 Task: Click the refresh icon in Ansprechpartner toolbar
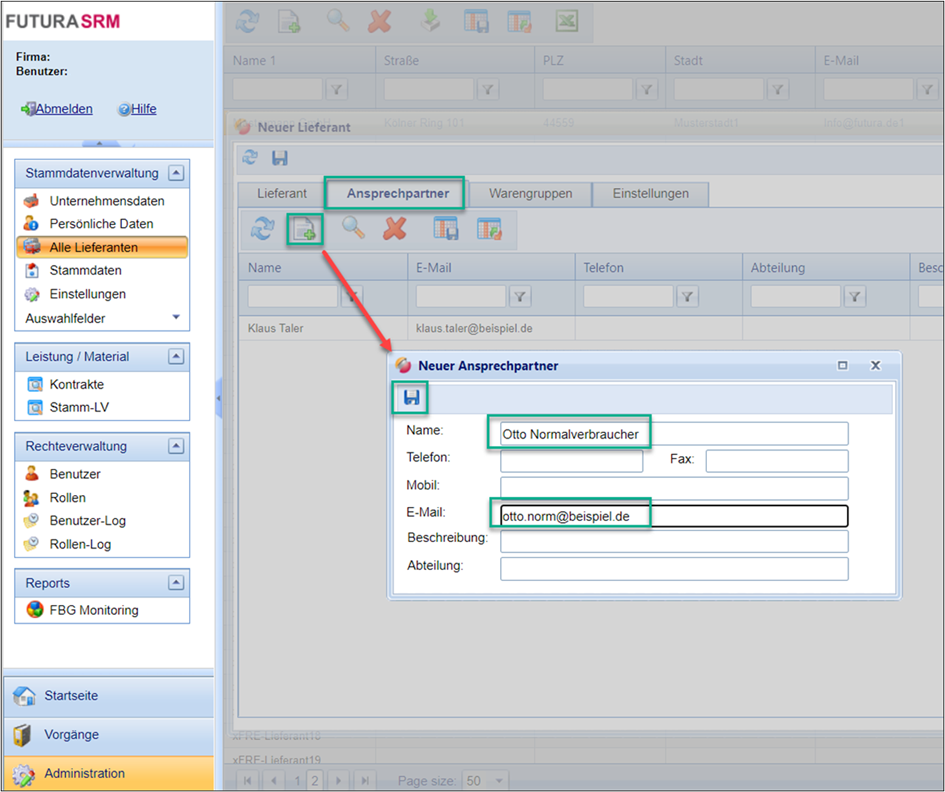click(262, 229)
